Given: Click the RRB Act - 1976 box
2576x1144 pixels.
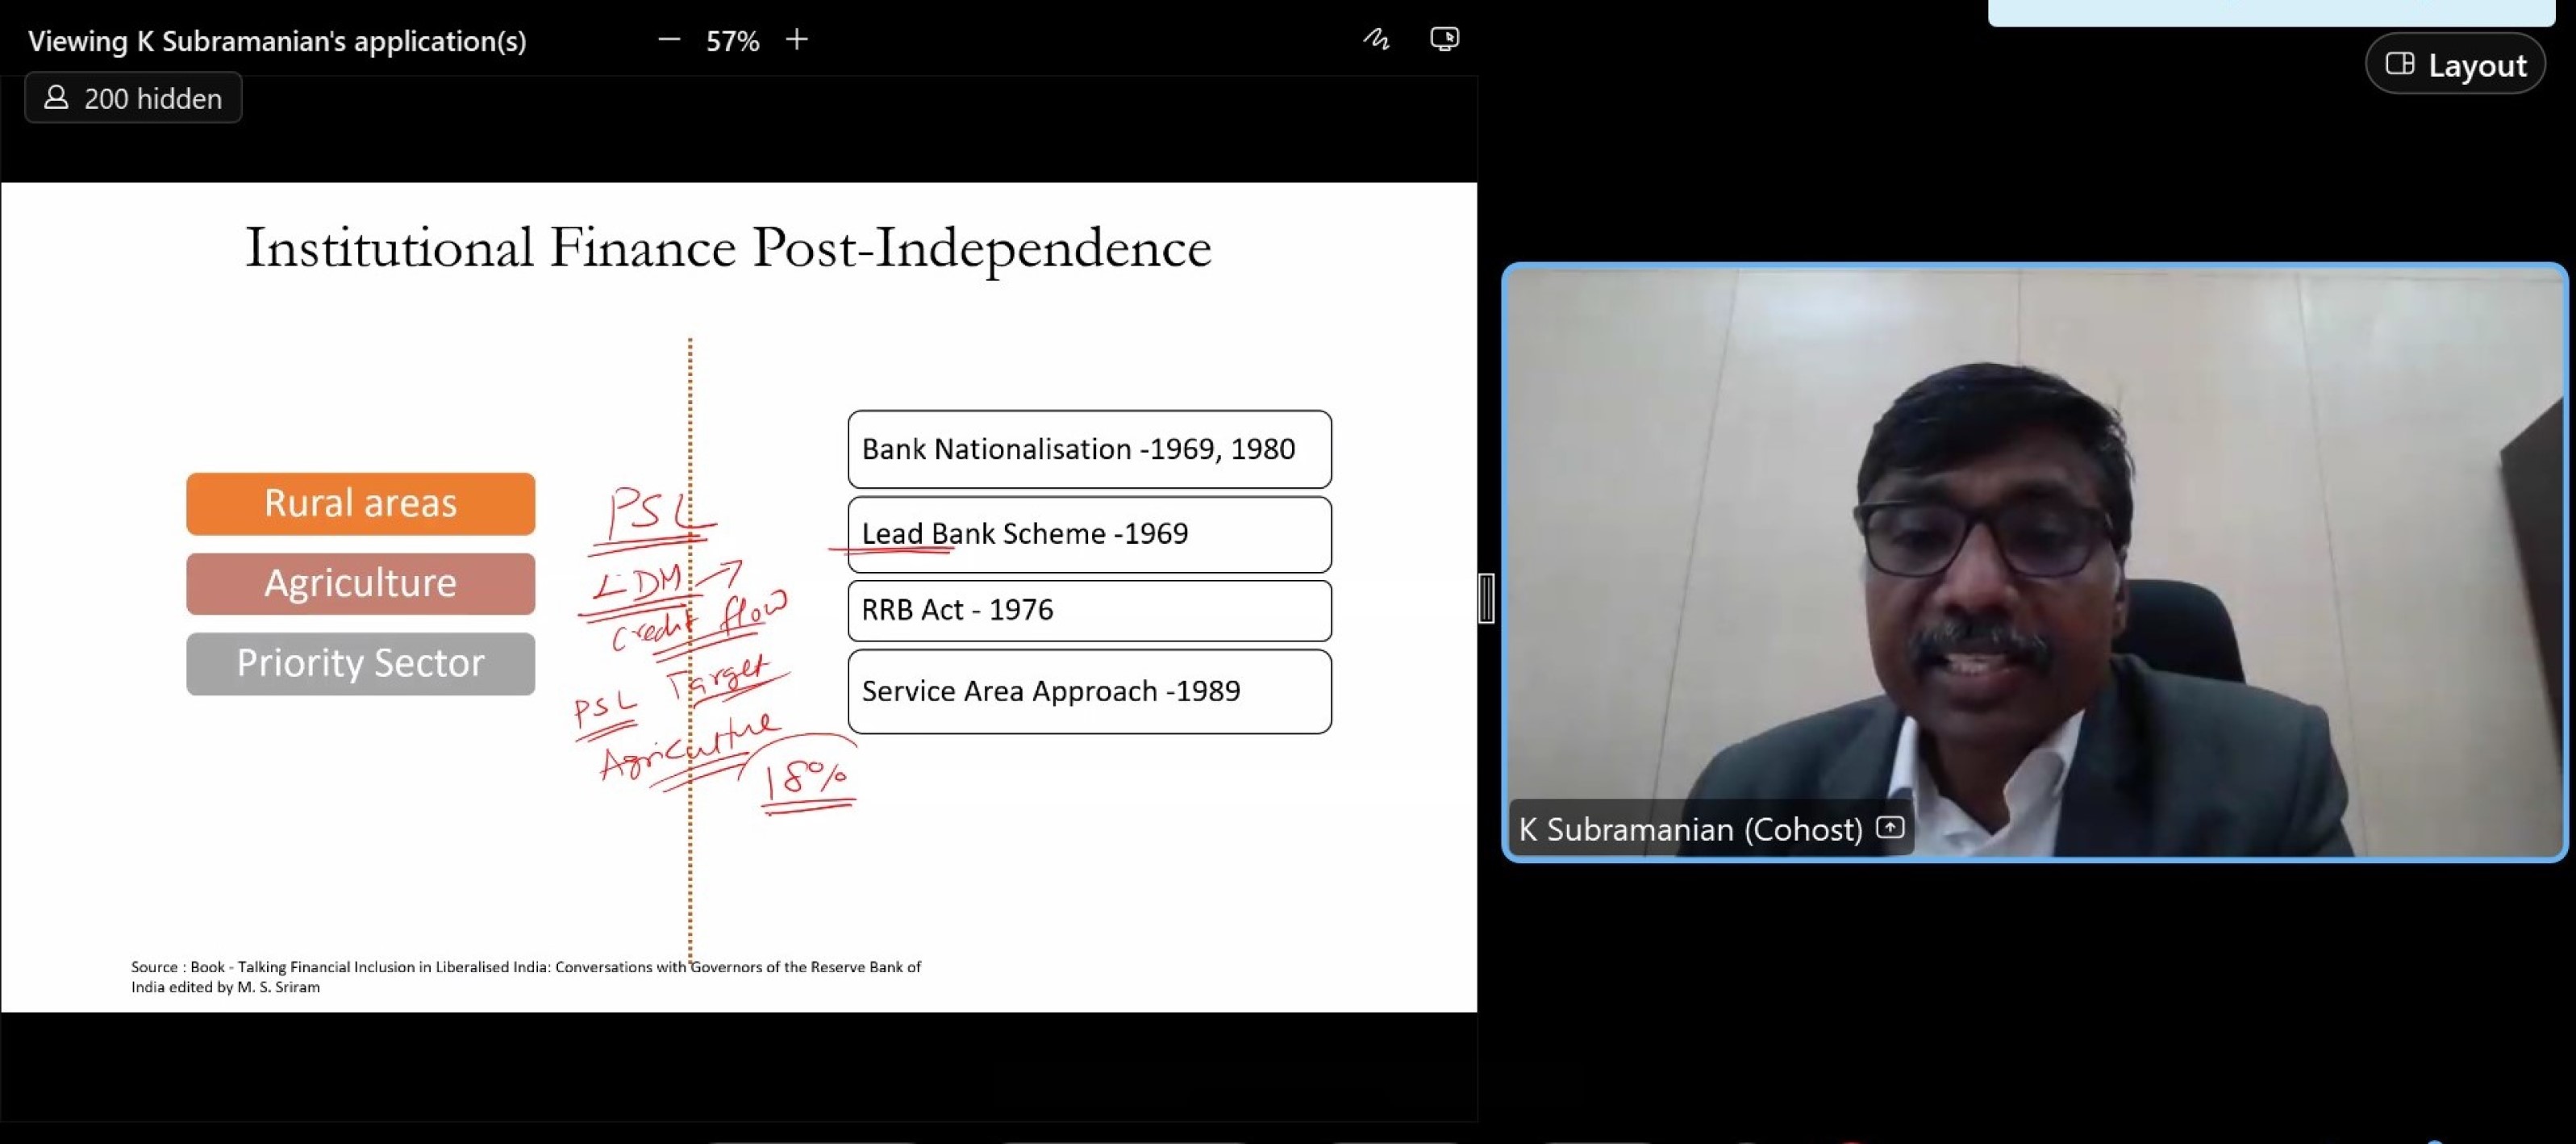Looking at the screenshot, I should pos(1089,610).
